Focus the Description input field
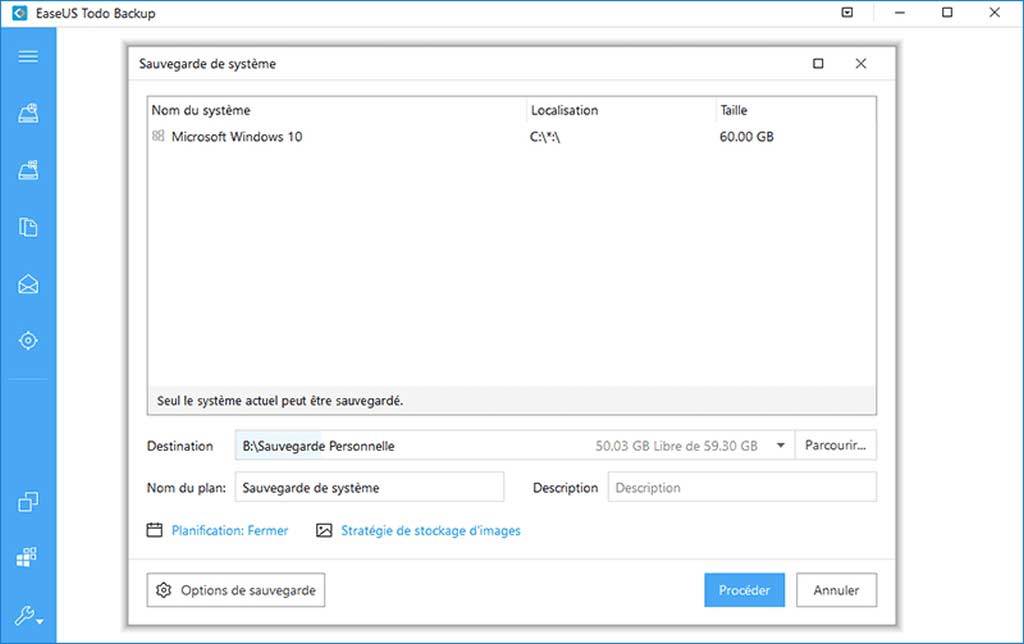Image resolution: width=1024 pixels, height=644 pixels. coord(743,487)
